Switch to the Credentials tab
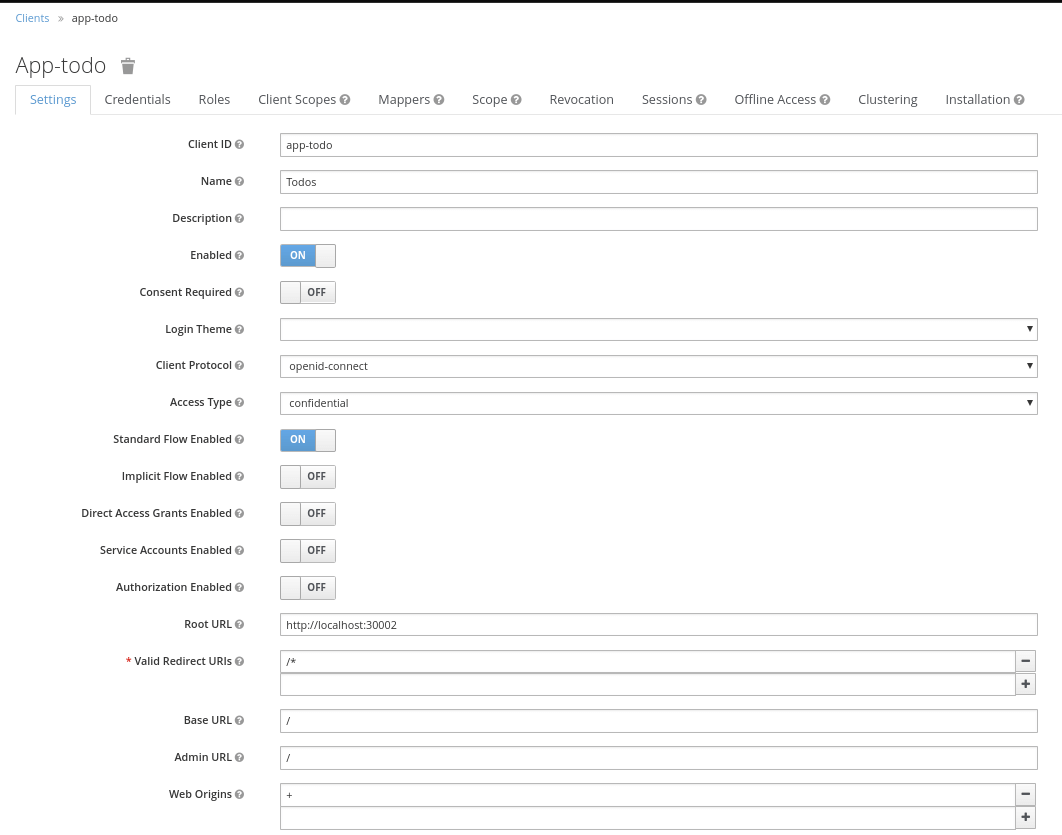 137,100
